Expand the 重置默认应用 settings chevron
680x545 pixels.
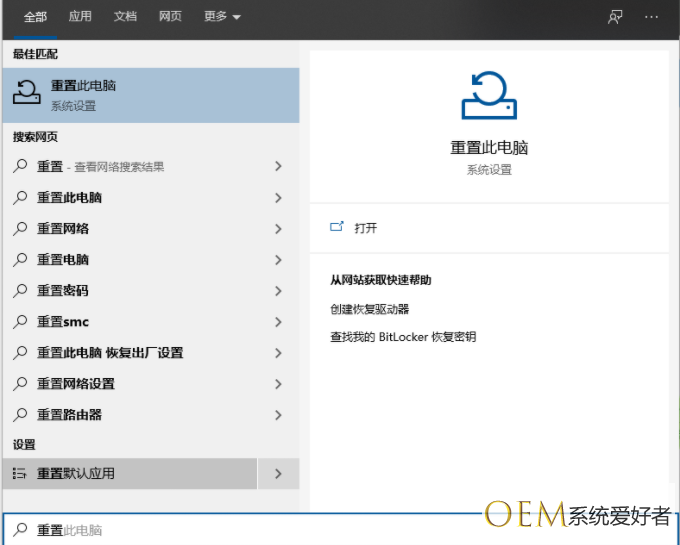coord(278,474)
